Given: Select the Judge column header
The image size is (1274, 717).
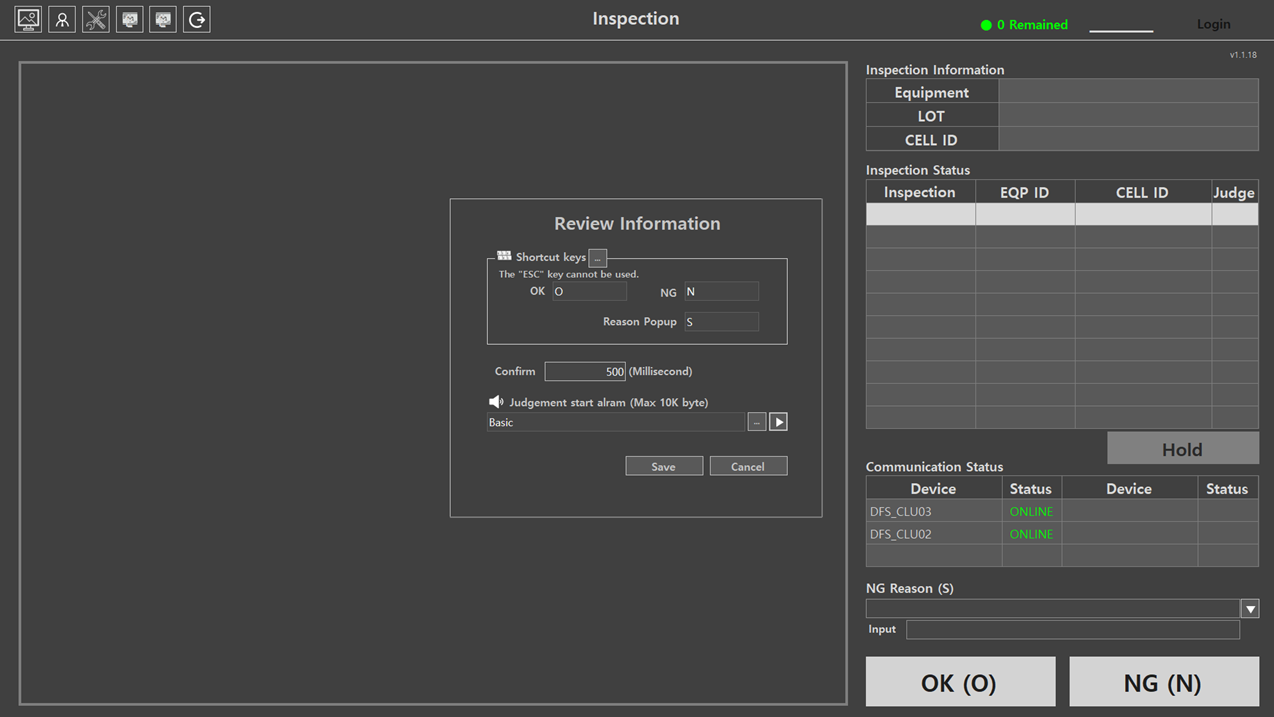Looking at the screenshot, I should coord(1234,192).
